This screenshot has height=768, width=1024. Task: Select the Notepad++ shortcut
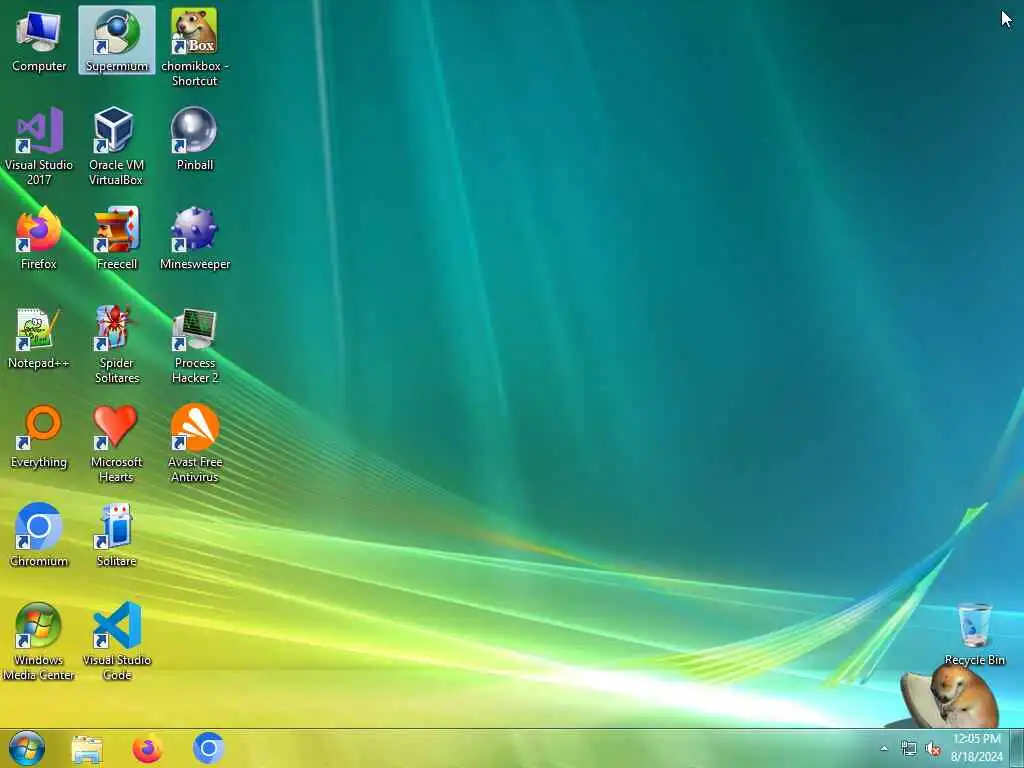point(39,338)
